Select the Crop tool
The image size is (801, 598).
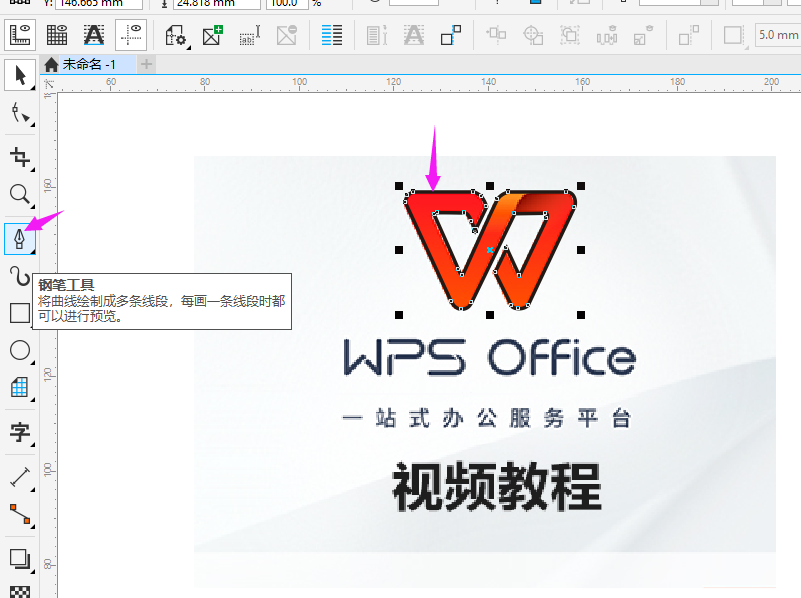pos(20,157)
